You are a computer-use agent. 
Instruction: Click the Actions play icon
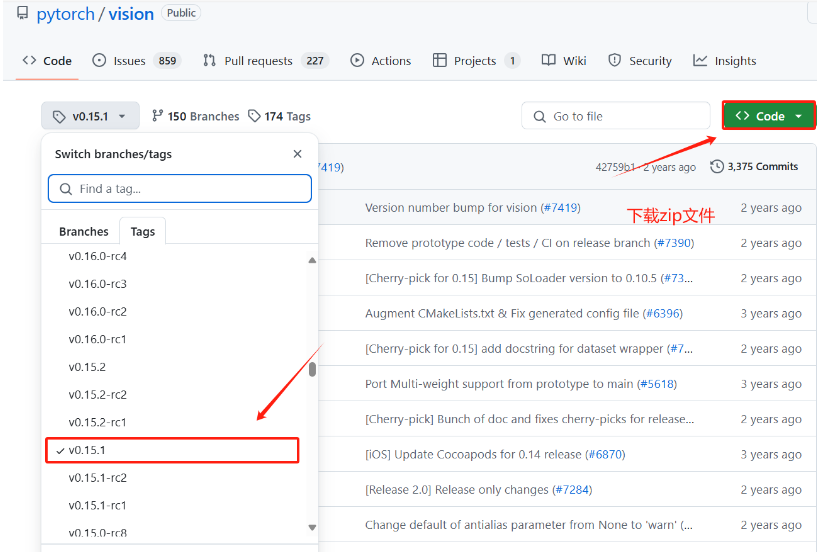[357, 60]
